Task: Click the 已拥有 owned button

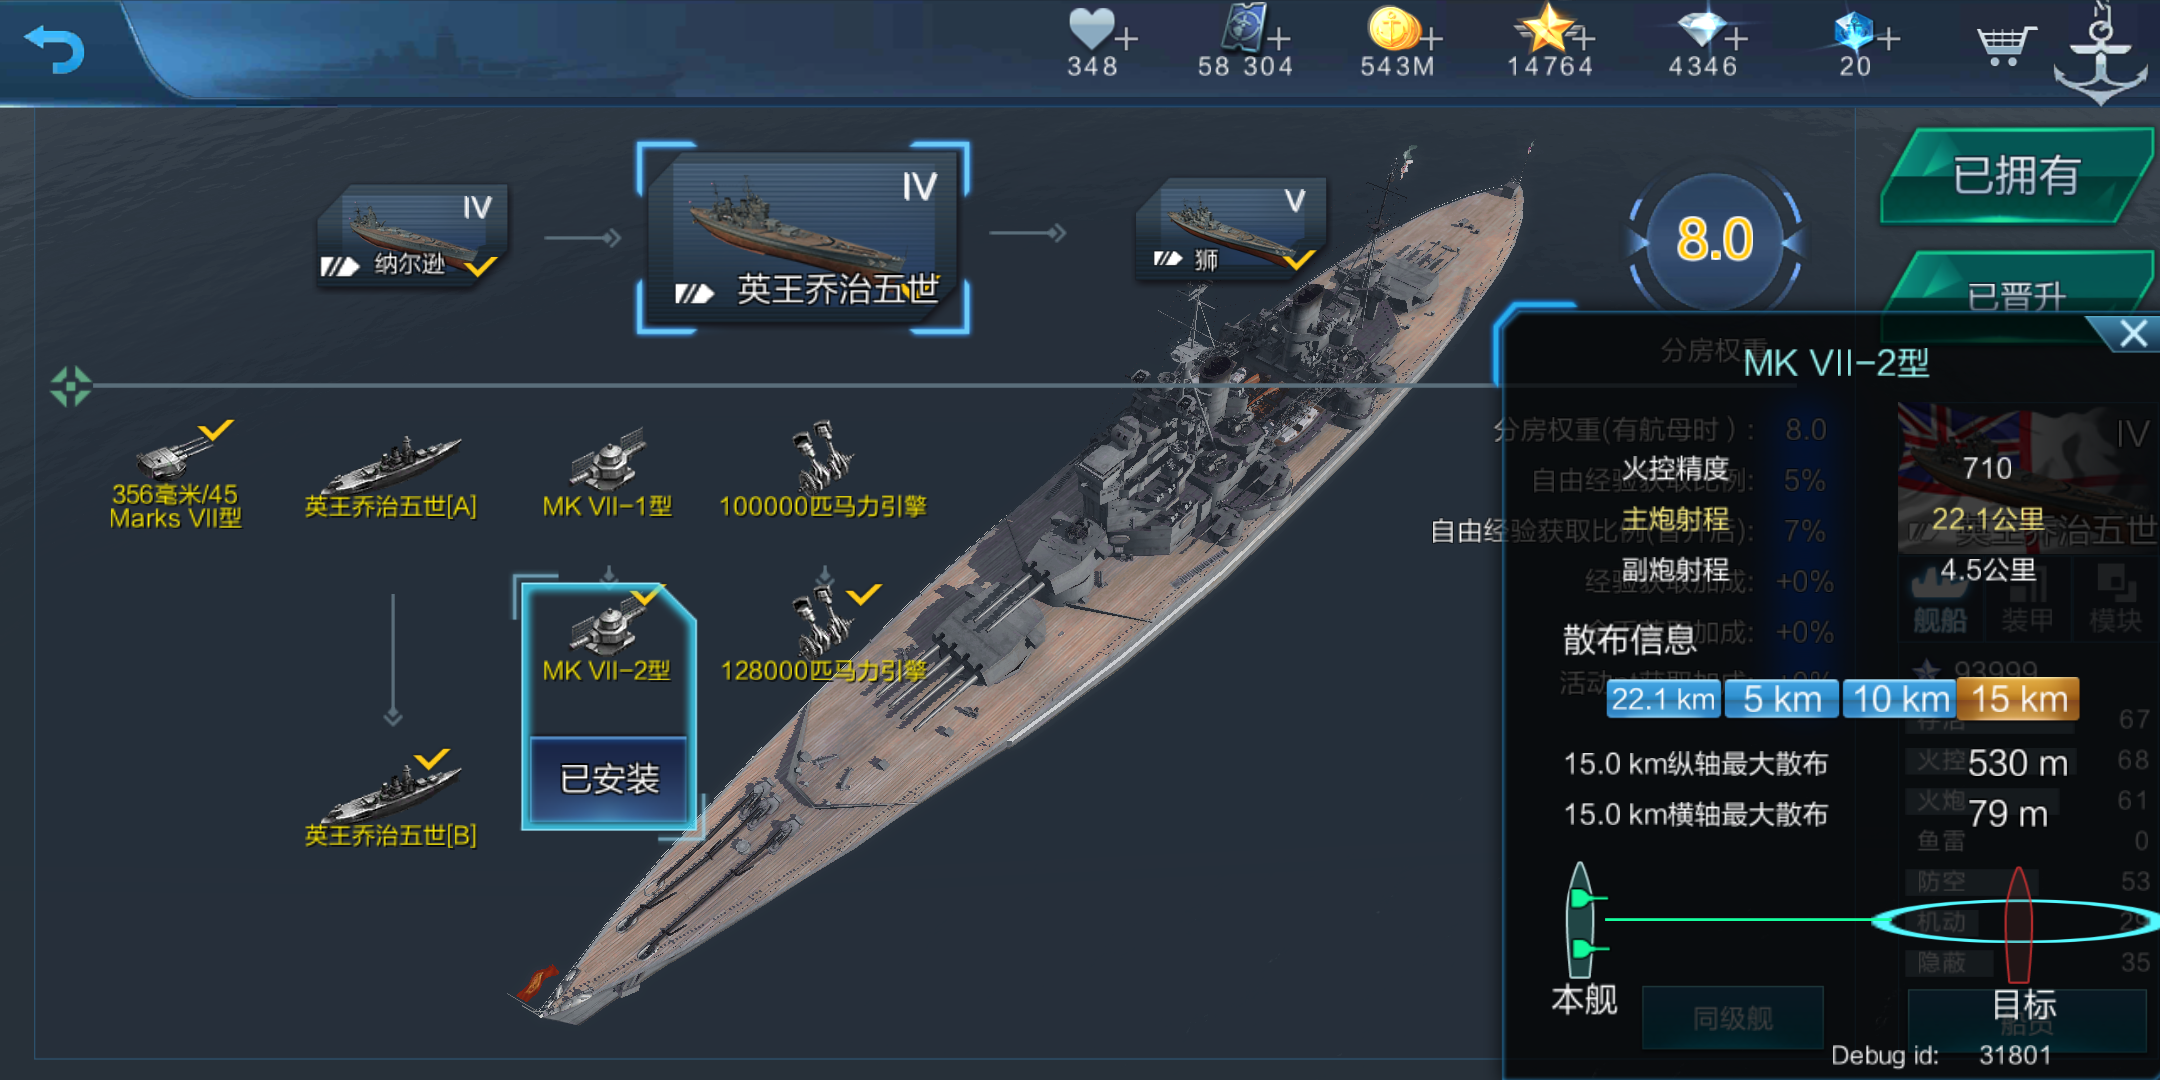Action: 2017,176
